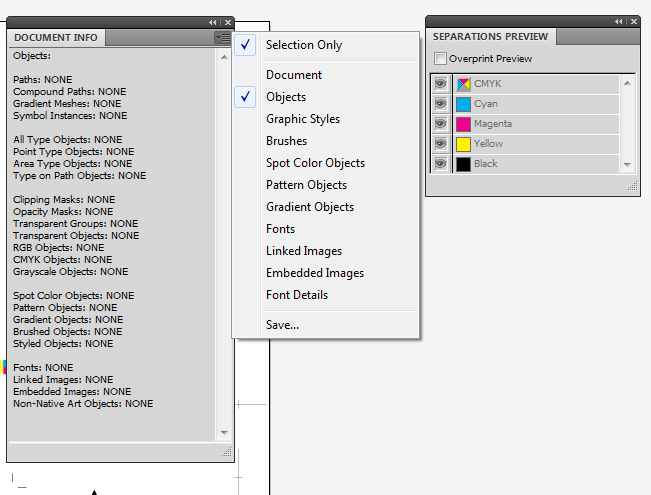The image size is (651, 495).
Task: Choose Gradient Objects menu entry
Action: [326, 207]
